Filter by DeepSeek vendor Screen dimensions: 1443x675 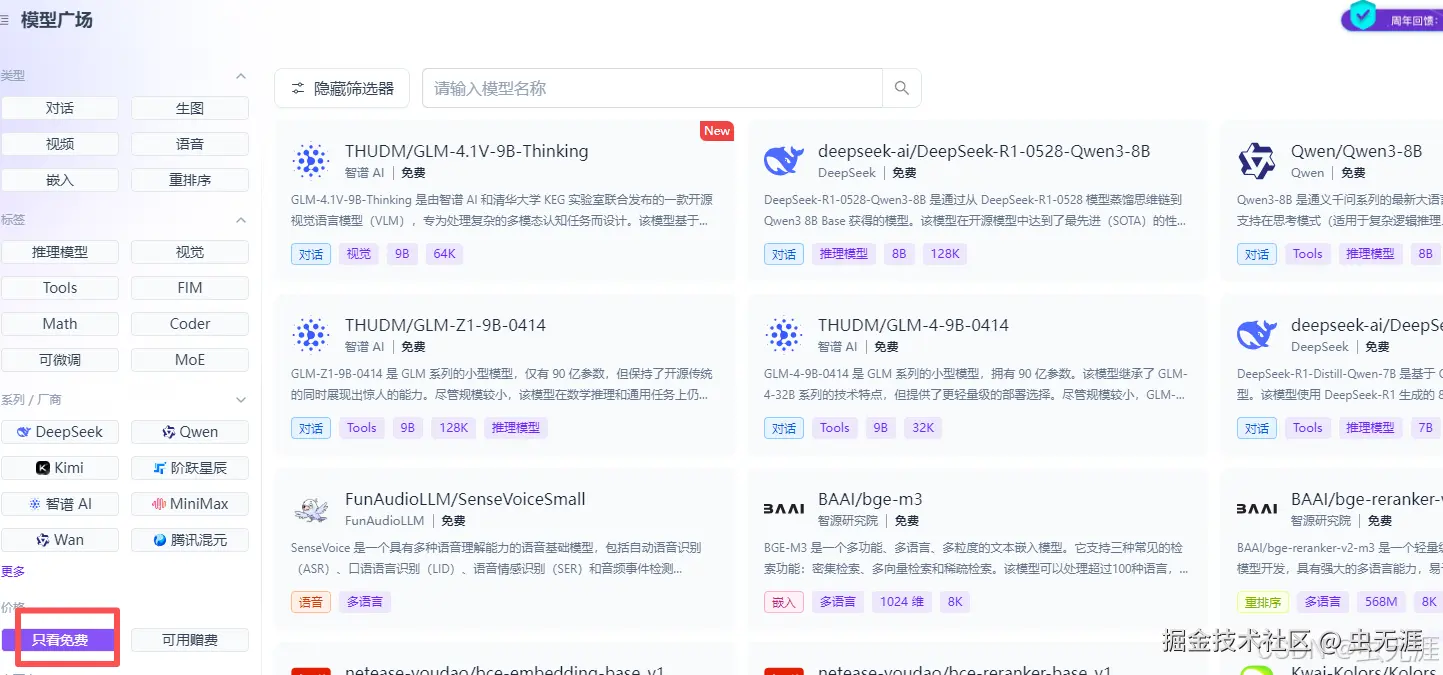(x=60, y=432)
